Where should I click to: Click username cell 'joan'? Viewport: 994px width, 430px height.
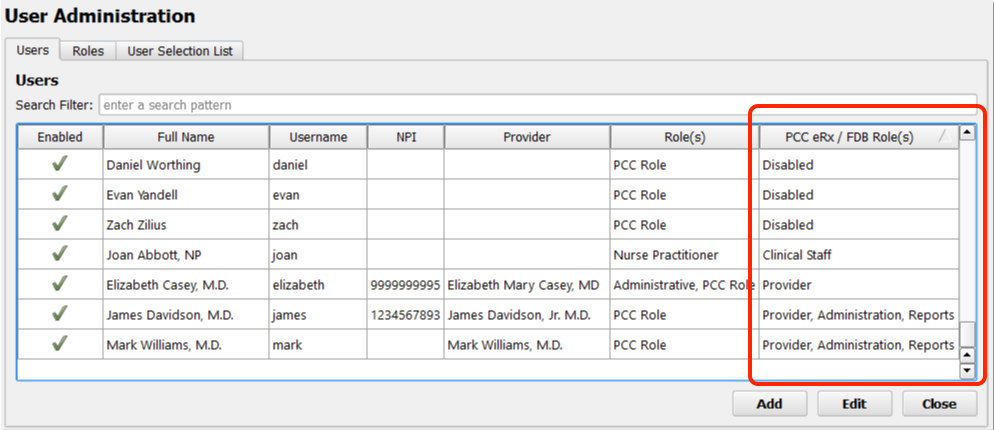point(318,254)
